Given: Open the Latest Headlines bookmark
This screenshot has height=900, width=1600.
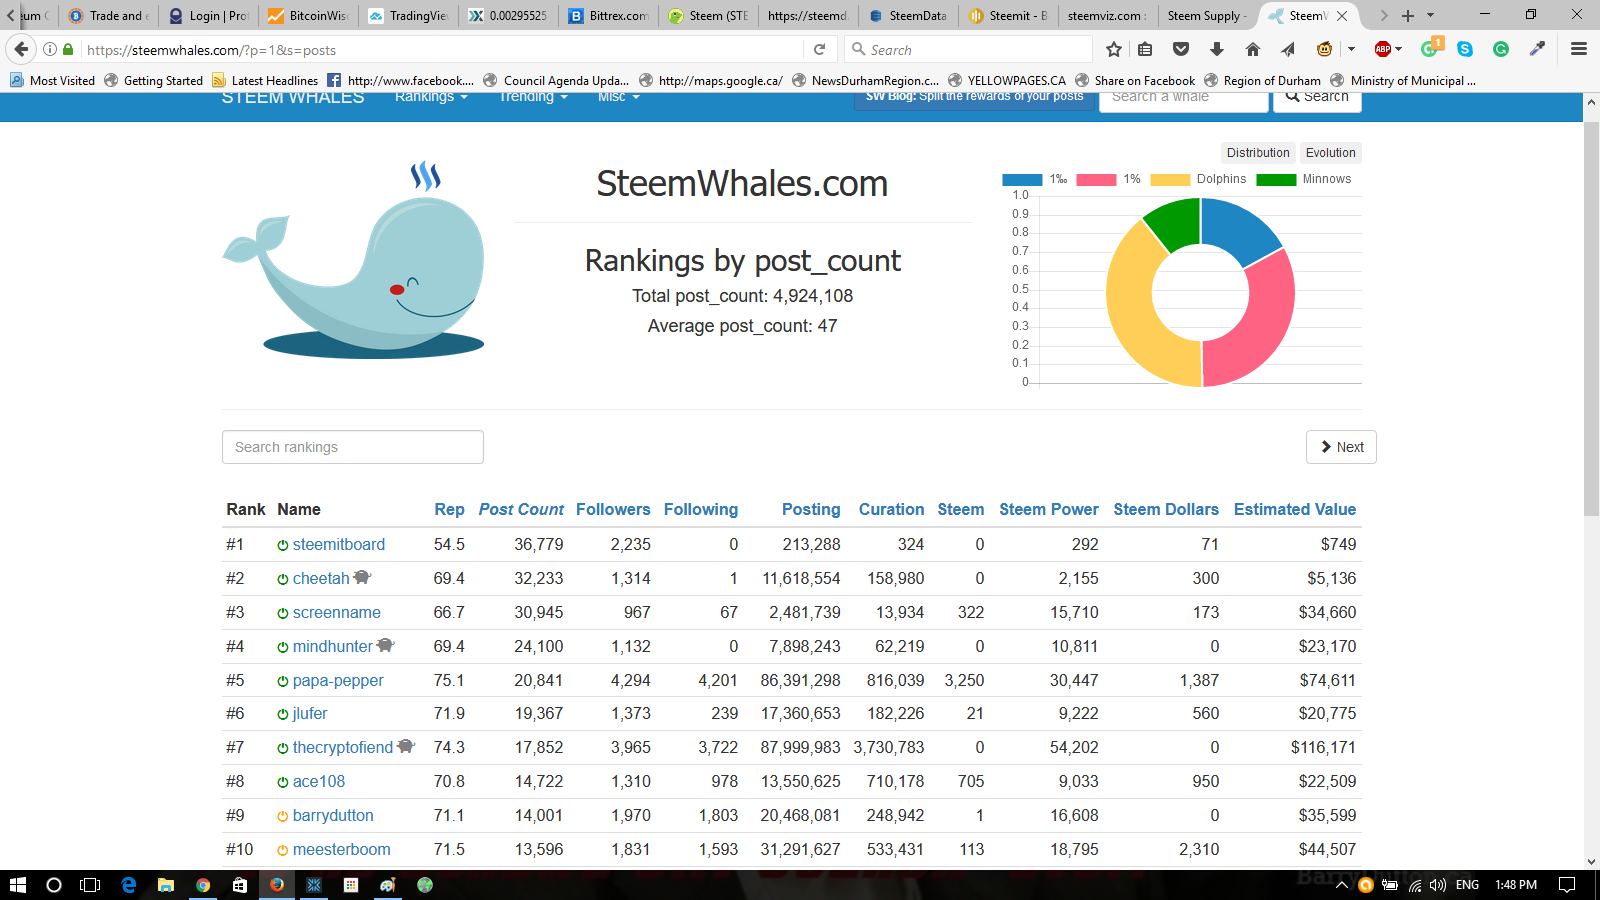Looking at the screenshot, I should pos(265,80).
